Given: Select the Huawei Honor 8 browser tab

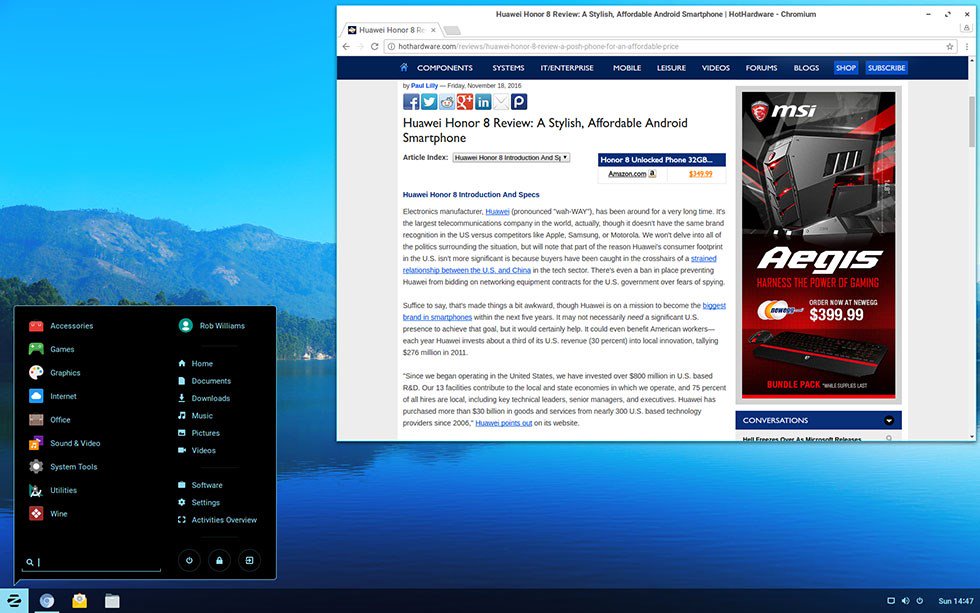Looking at the screenshot, I should (390, 30).
